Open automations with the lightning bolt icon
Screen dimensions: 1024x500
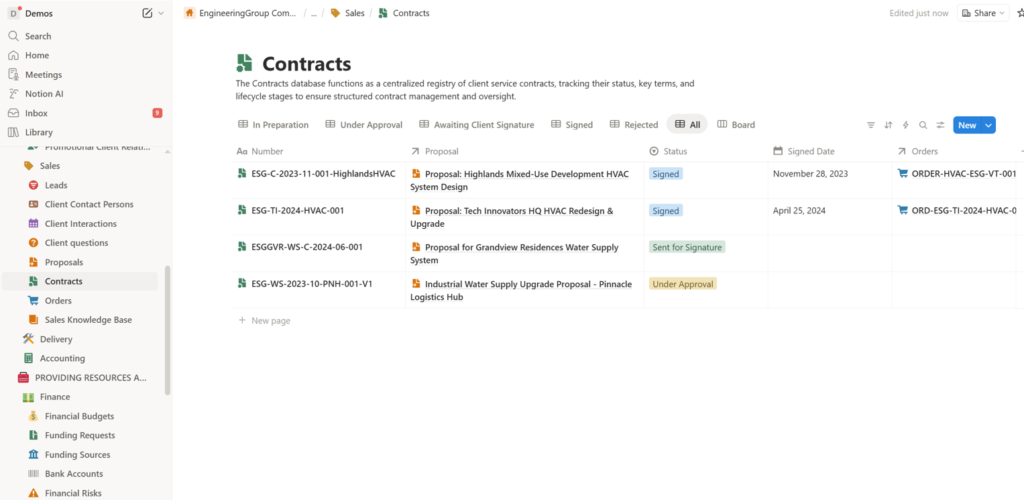pyautogui.click(x=905, y=125)
